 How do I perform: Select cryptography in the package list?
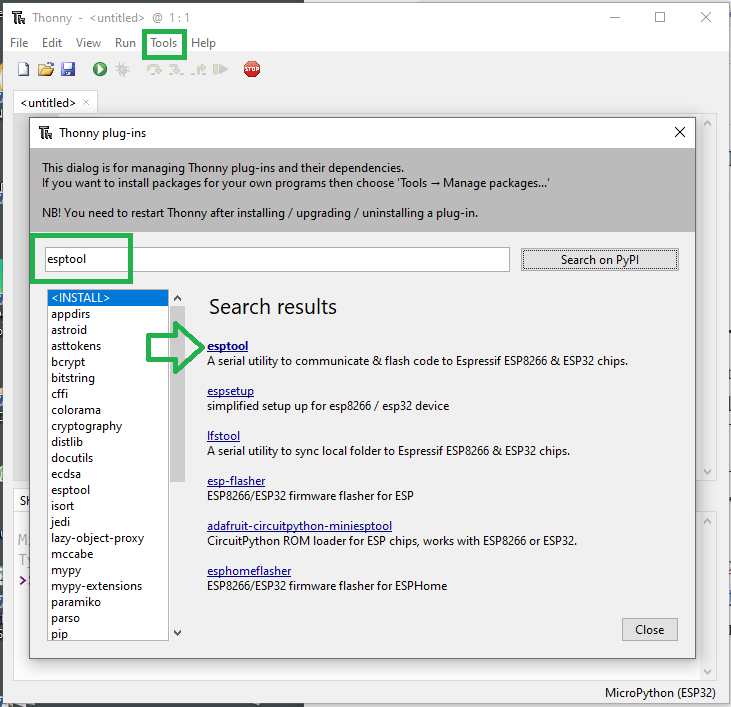[108, 426]
